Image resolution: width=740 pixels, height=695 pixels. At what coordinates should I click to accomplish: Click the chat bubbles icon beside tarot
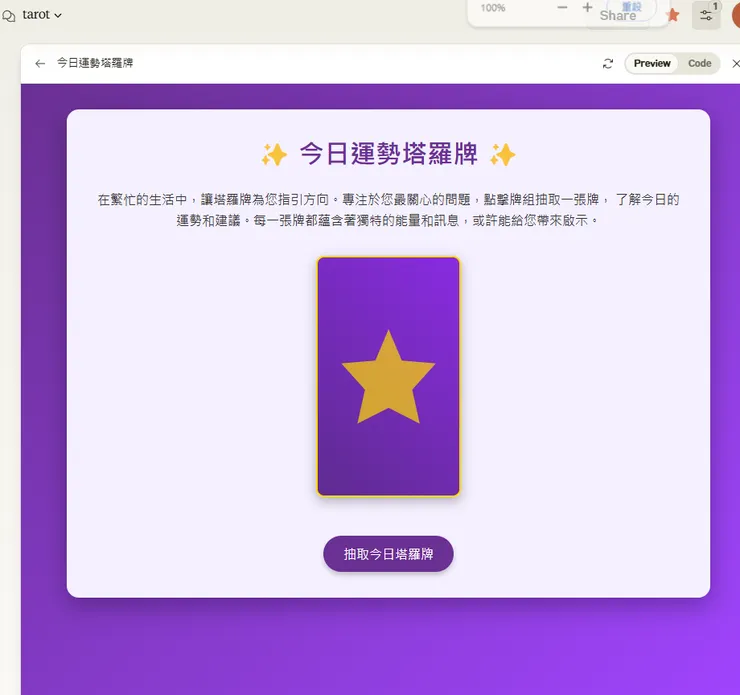coord(8,16)
